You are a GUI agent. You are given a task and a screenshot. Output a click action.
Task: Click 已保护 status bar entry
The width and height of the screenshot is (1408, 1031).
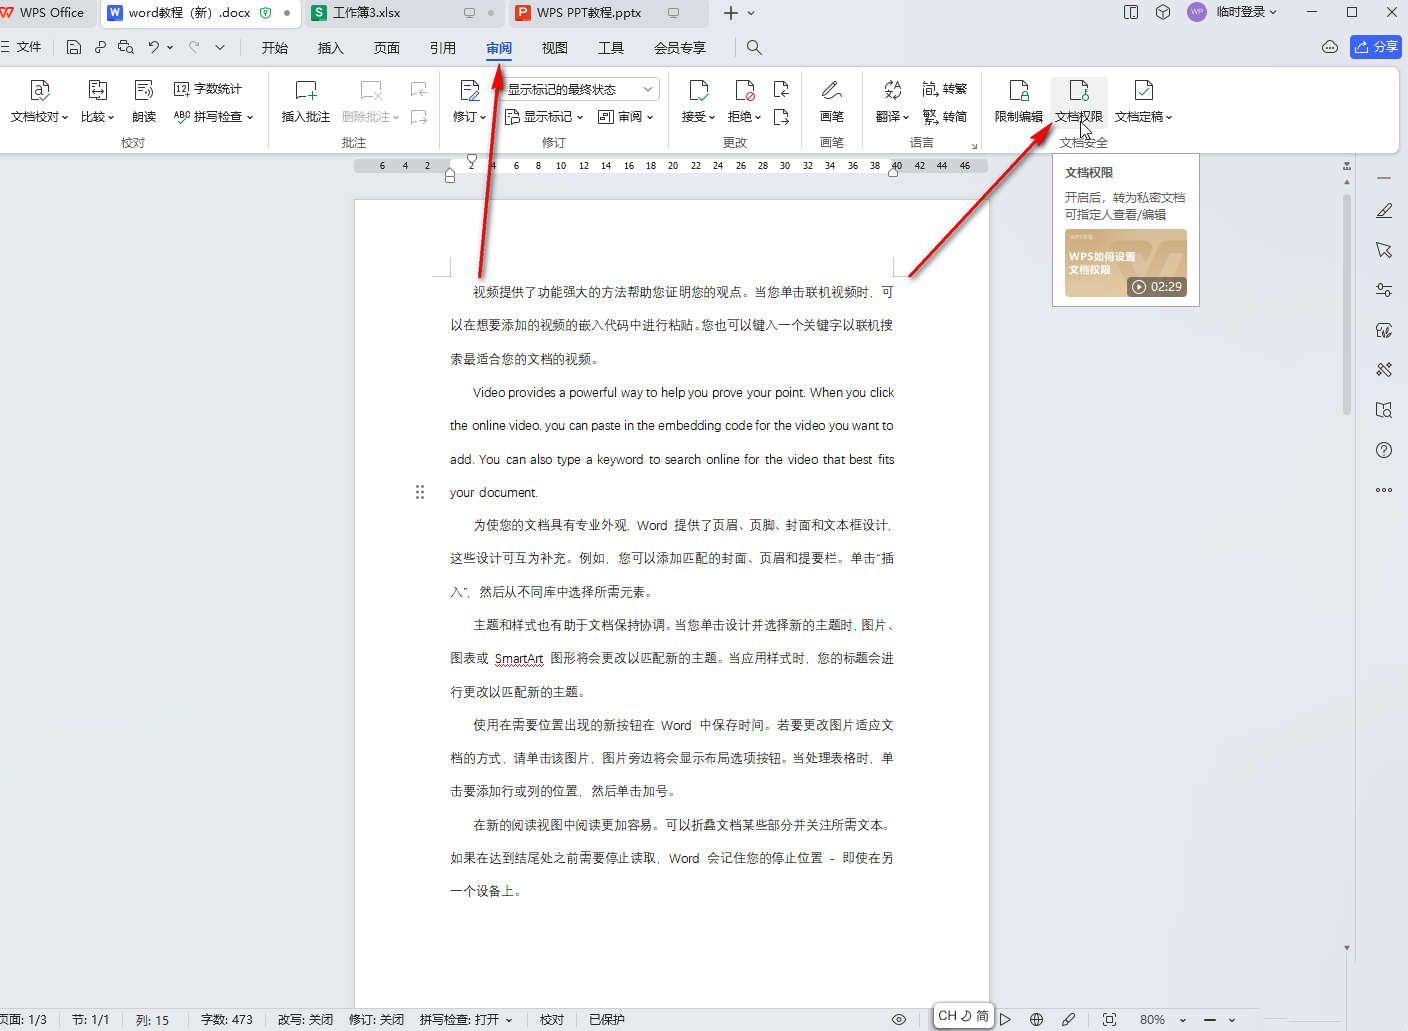[607, 1019]
